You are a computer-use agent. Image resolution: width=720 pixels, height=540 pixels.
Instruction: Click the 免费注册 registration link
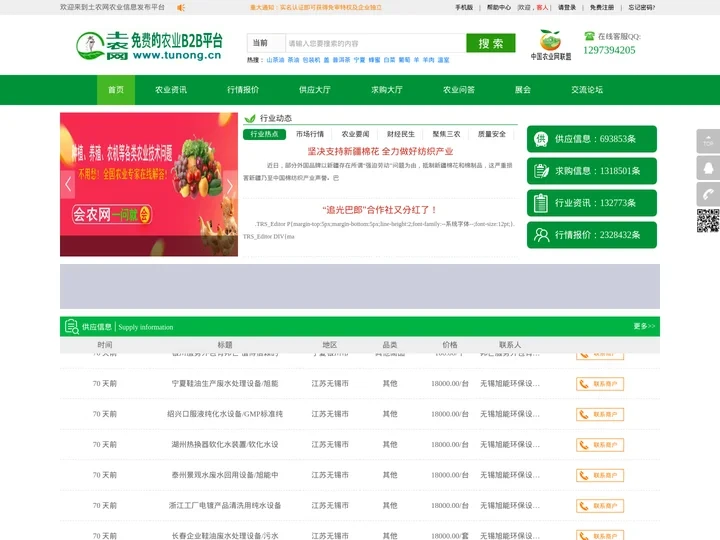point(602,7)
